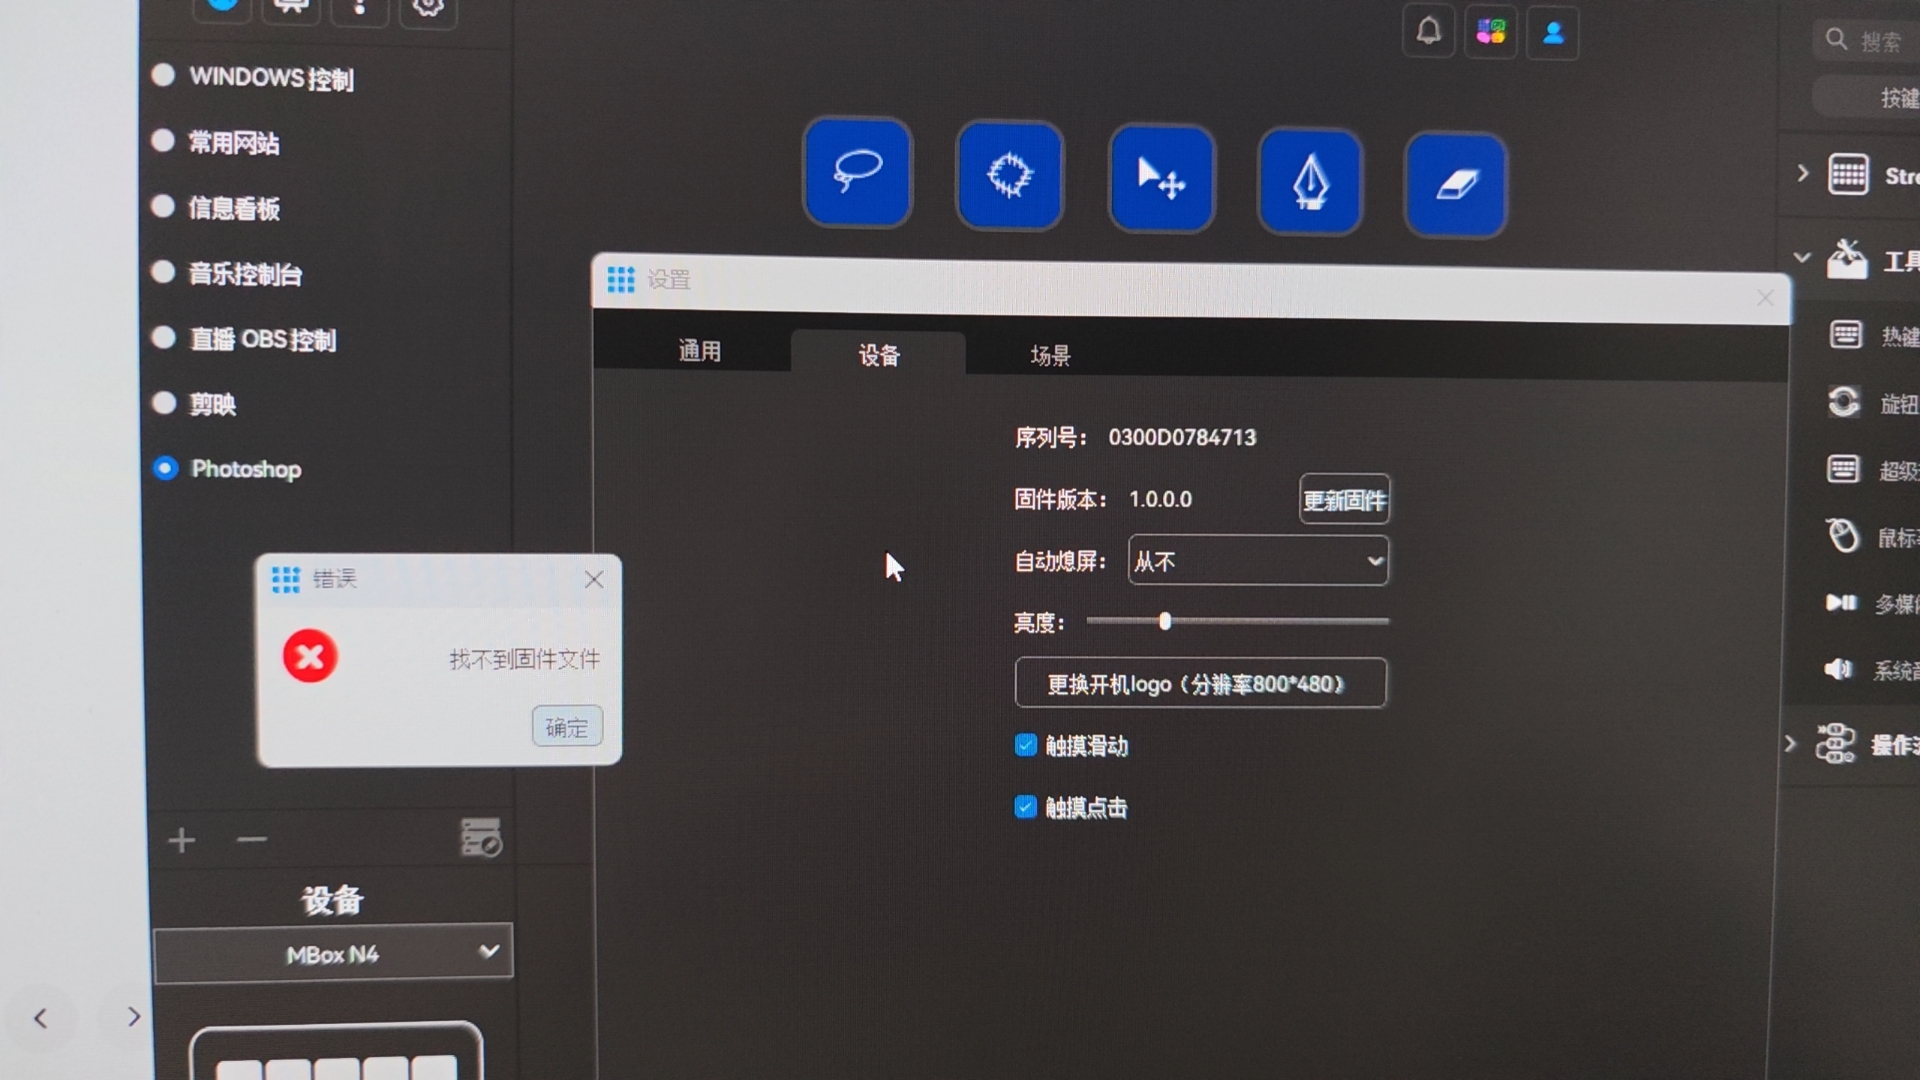Select the mouse action icon

coord(1842,535)
